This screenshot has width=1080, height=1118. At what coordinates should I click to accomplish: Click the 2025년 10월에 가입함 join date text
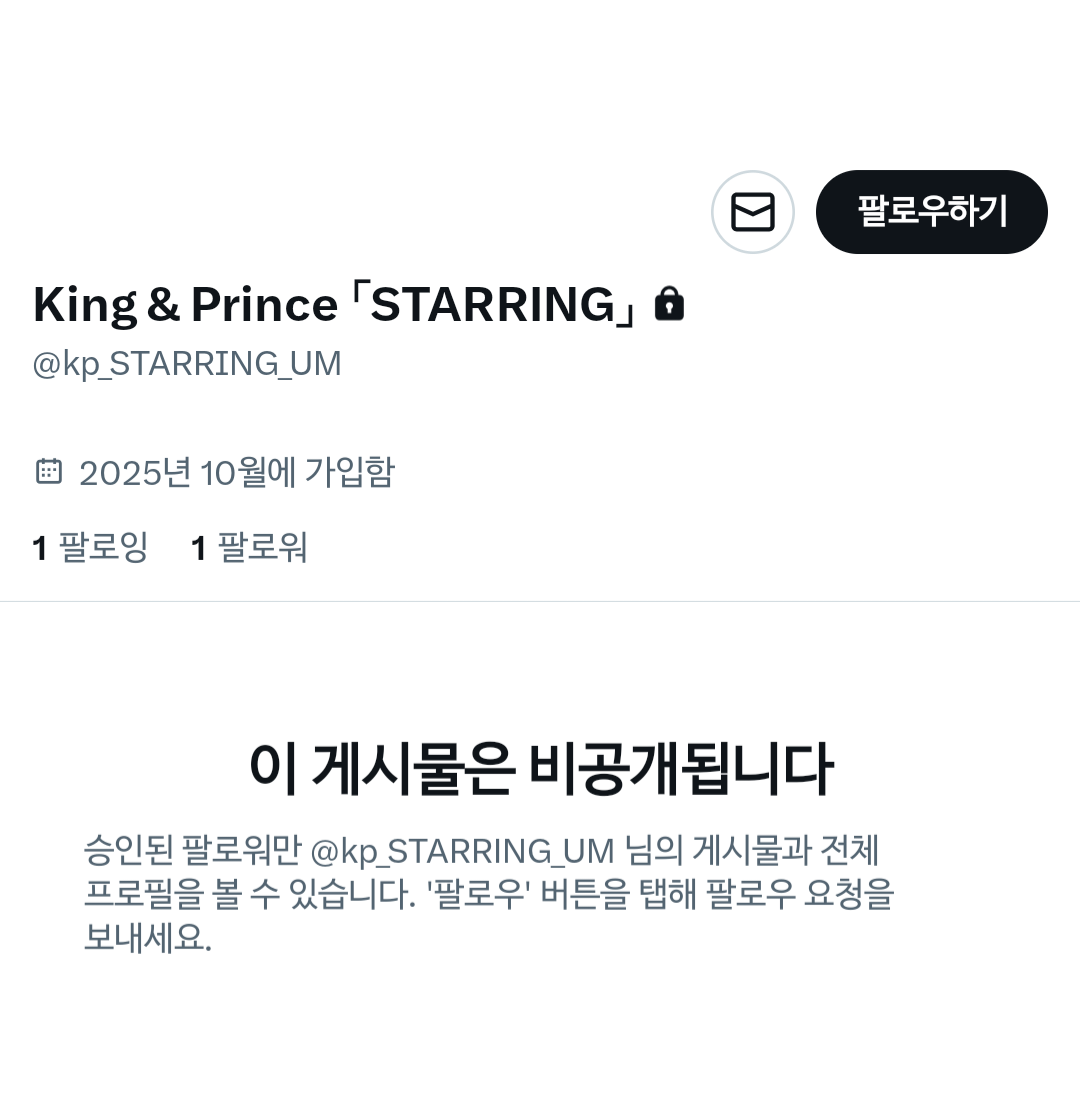[x=237, y=472]
